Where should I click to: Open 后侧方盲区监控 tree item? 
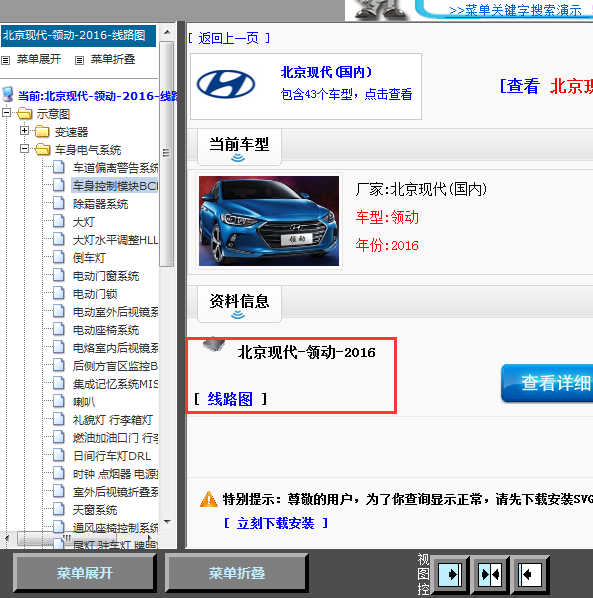tap(116, 366)
